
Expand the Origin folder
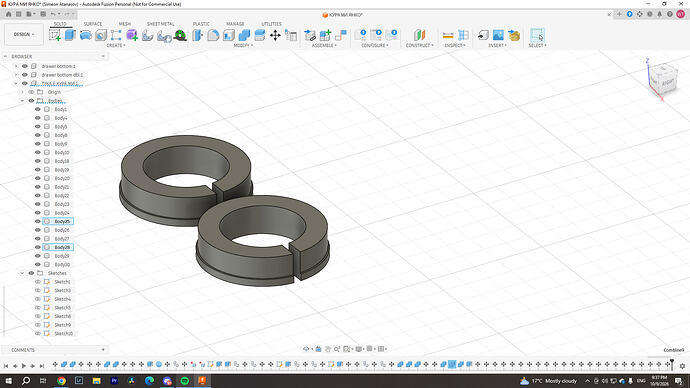click(x=22, y=92)
